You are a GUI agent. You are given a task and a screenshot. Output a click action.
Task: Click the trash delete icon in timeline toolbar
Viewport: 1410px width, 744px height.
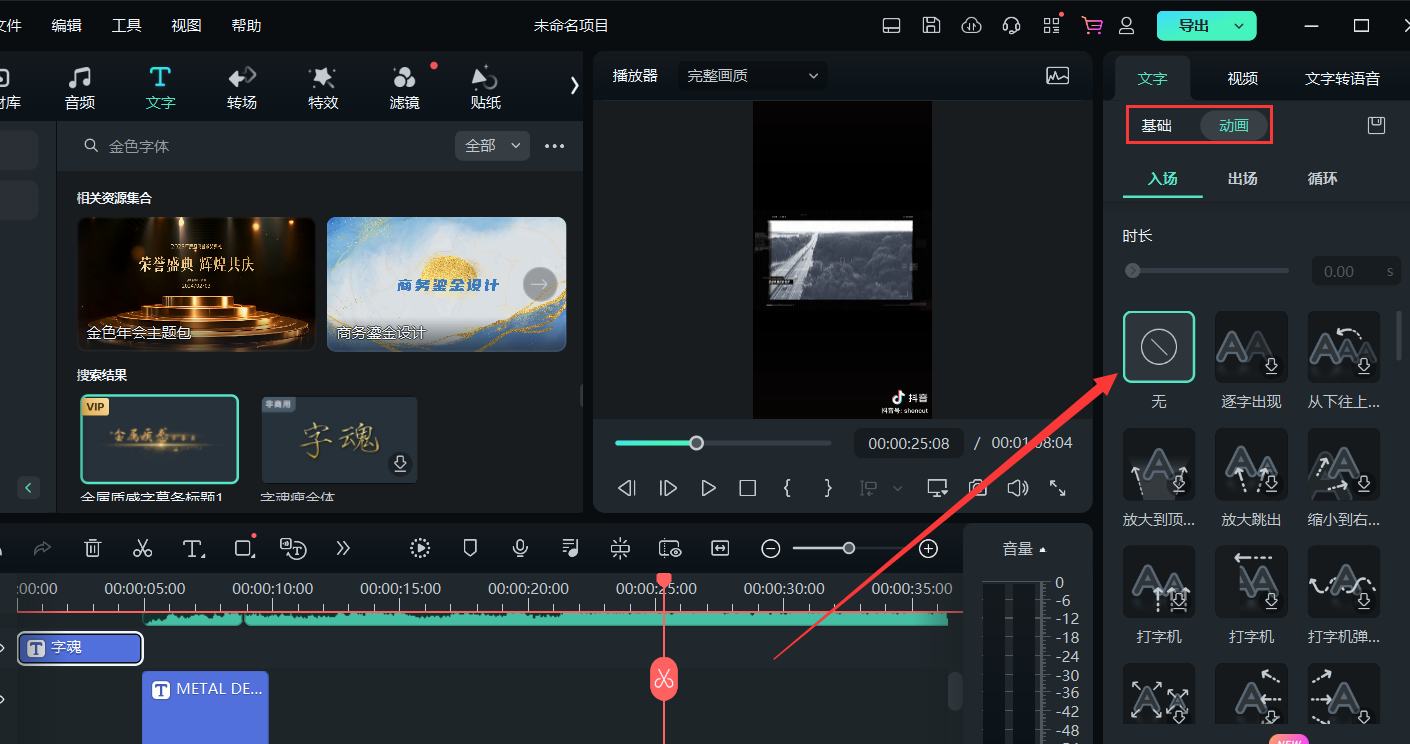[x=92, y=548]
